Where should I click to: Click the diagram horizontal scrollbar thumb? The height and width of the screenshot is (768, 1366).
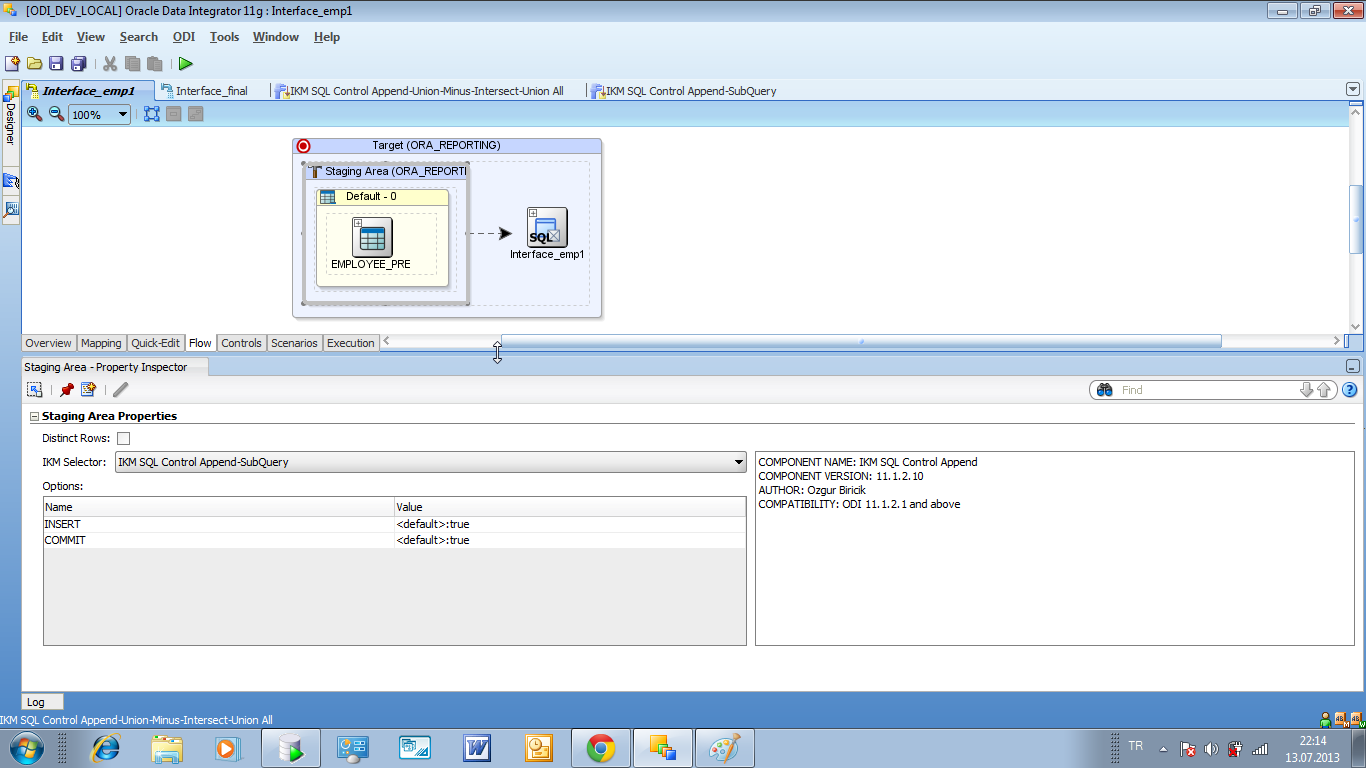tap(861, 341)
